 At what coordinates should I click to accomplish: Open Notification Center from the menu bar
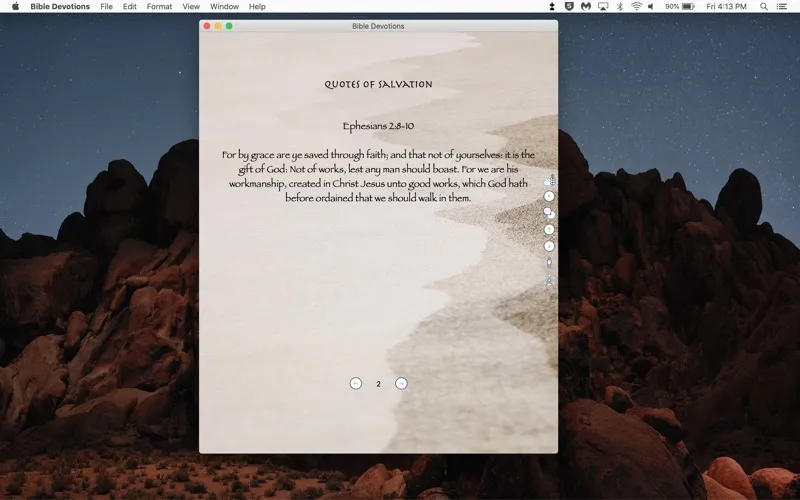click(x=782, y=7)
